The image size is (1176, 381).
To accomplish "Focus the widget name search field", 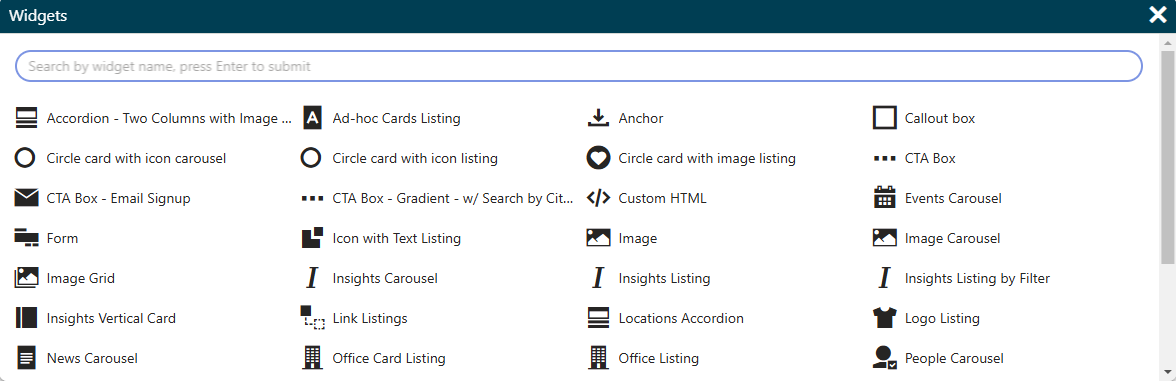I will click(578, 66).
